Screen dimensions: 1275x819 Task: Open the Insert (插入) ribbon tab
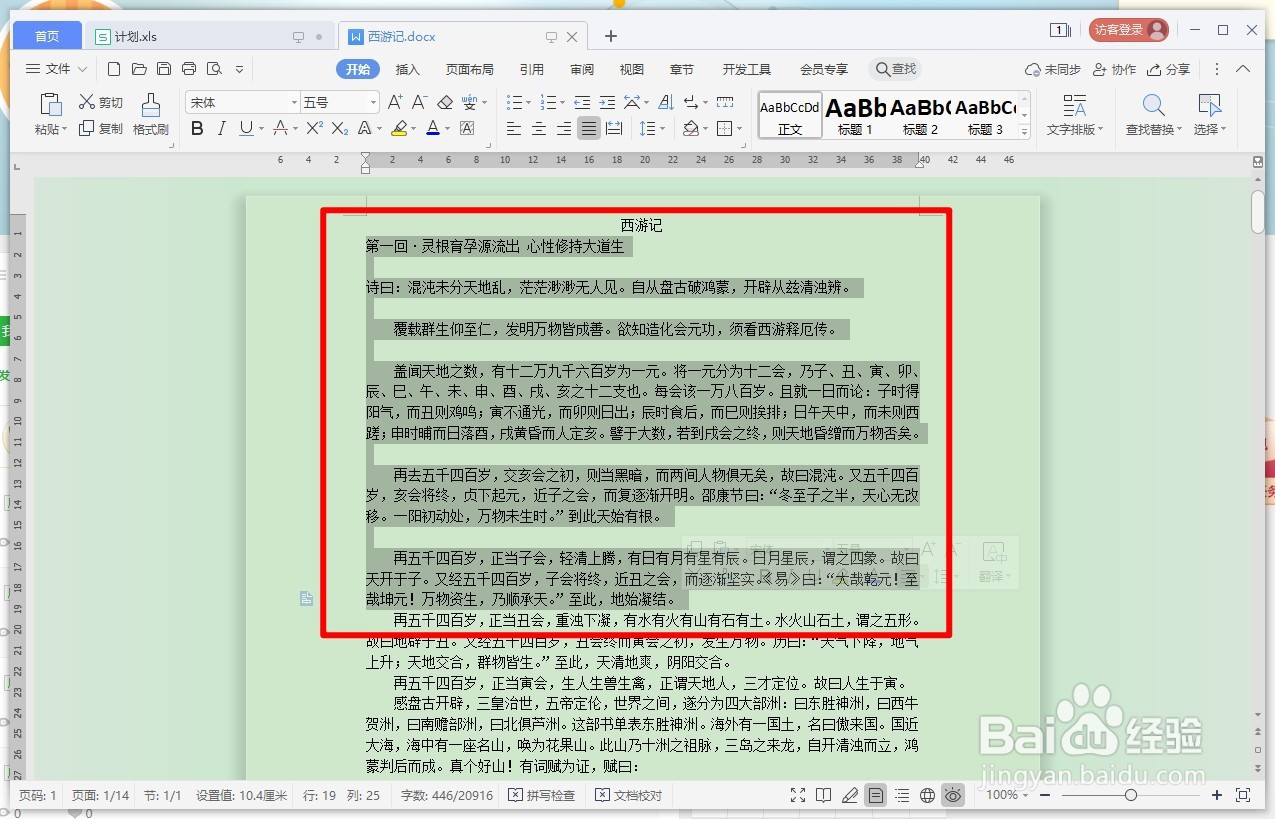[x=408, y=69]
